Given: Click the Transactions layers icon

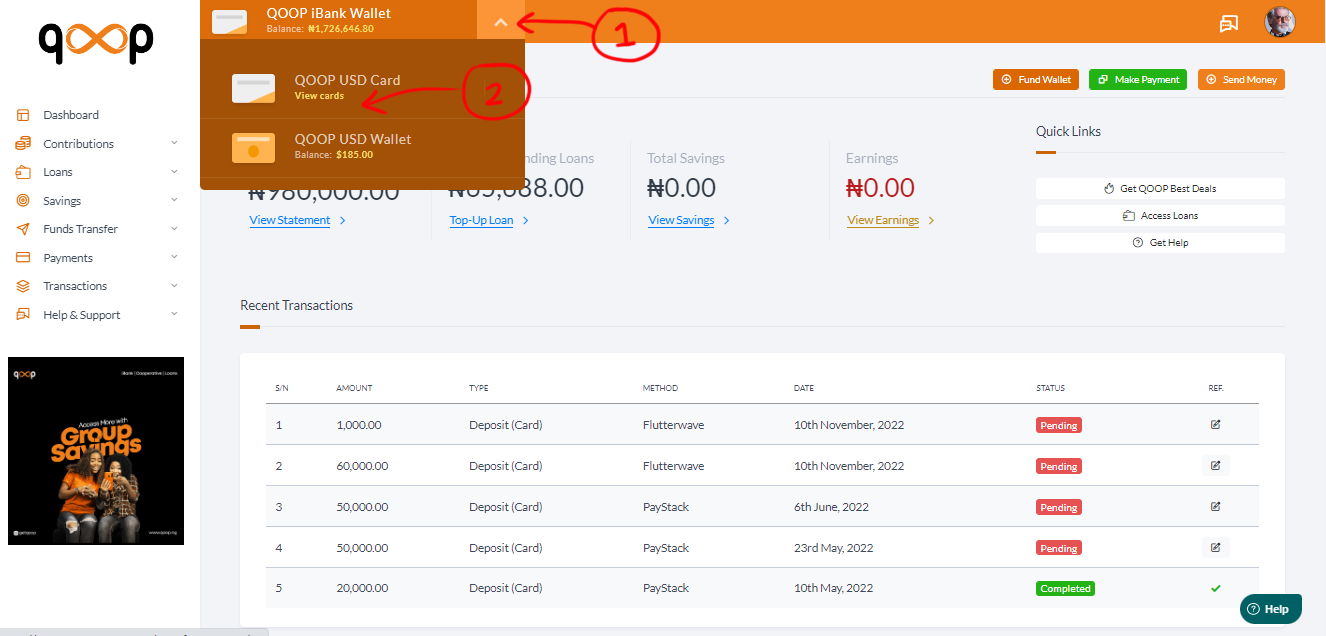Looking at the screenshot, I should coord(23,286).
